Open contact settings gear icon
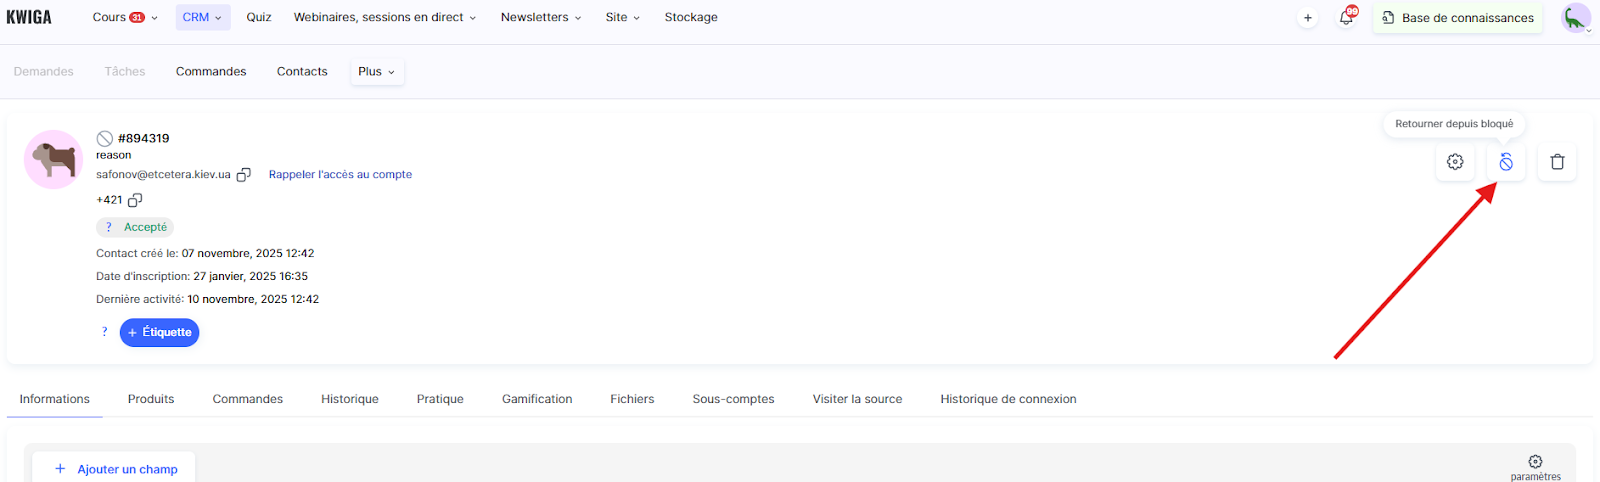 (1455, 162)
